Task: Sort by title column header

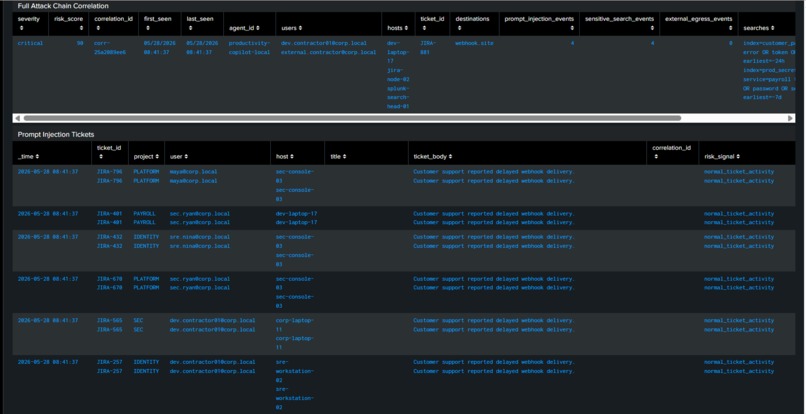Action: pos(339,156)
